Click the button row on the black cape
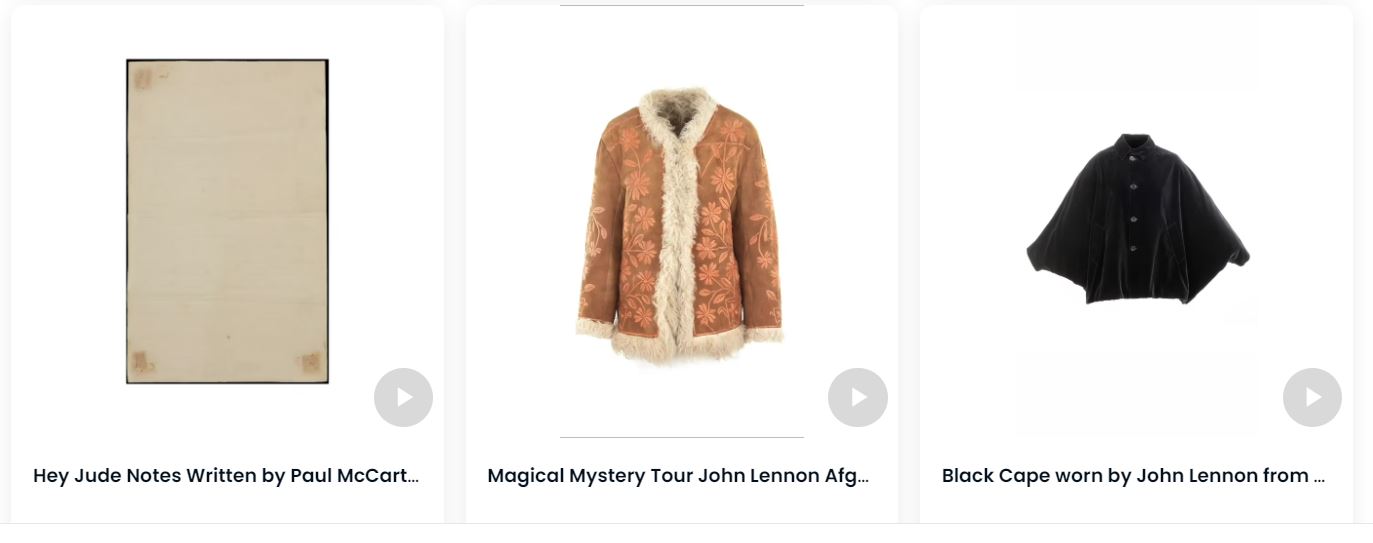 1134,202
